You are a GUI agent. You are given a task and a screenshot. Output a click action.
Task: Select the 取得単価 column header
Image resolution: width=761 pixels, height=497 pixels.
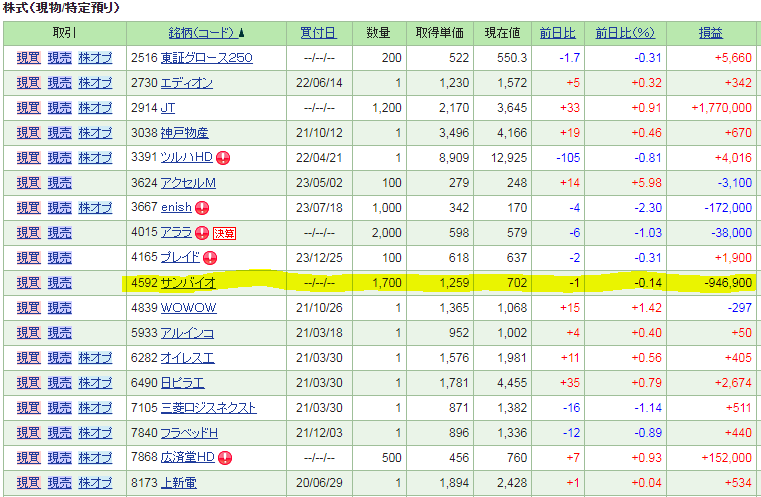point(440,33)
